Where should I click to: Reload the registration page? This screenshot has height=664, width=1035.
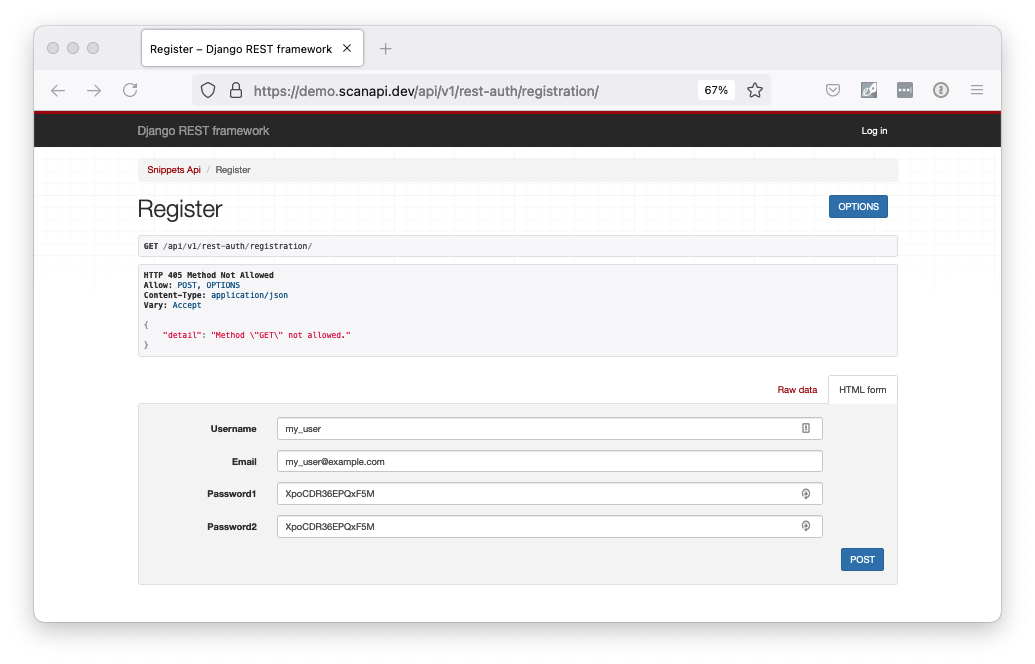pos(130,90)
